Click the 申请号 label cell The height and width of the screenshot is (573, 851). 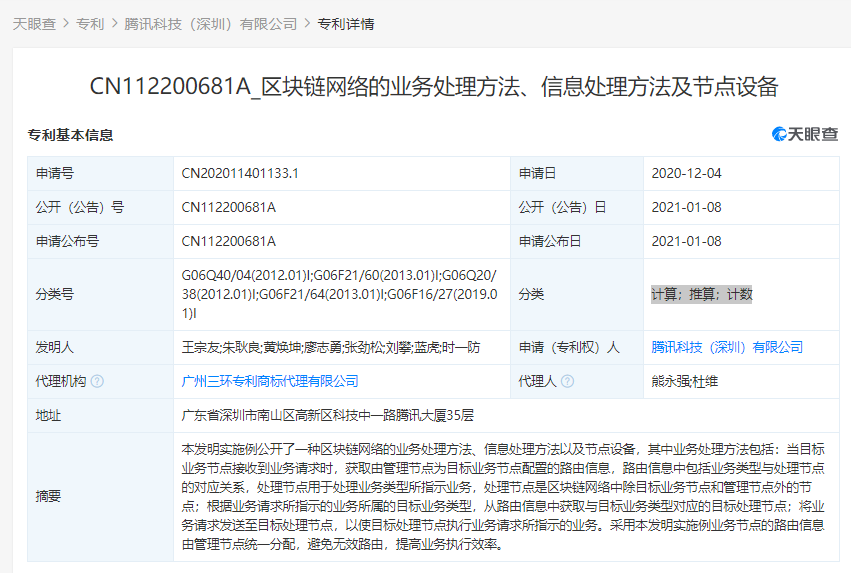click(100, 174)
